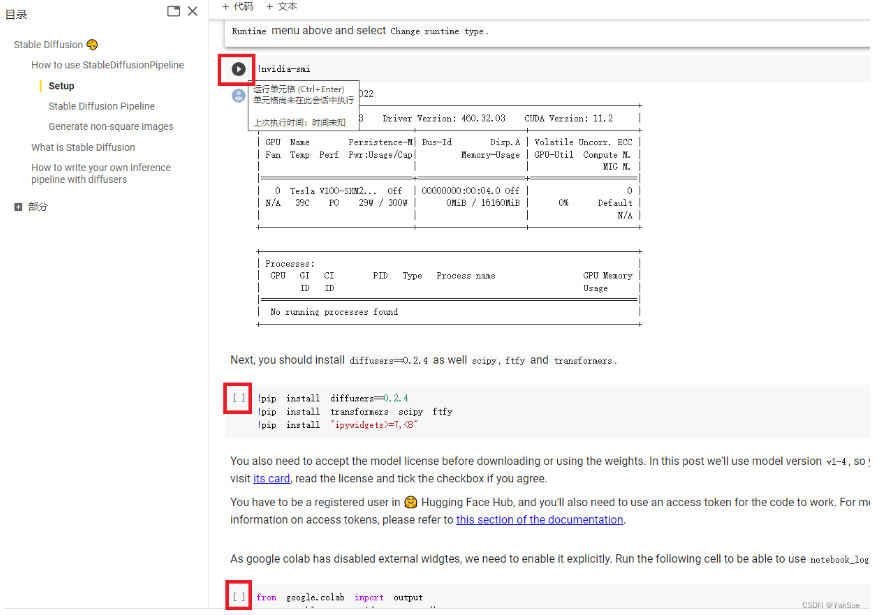
Task: Click 'CUDA Version: 11.2' text
Action: pos(568,118)
